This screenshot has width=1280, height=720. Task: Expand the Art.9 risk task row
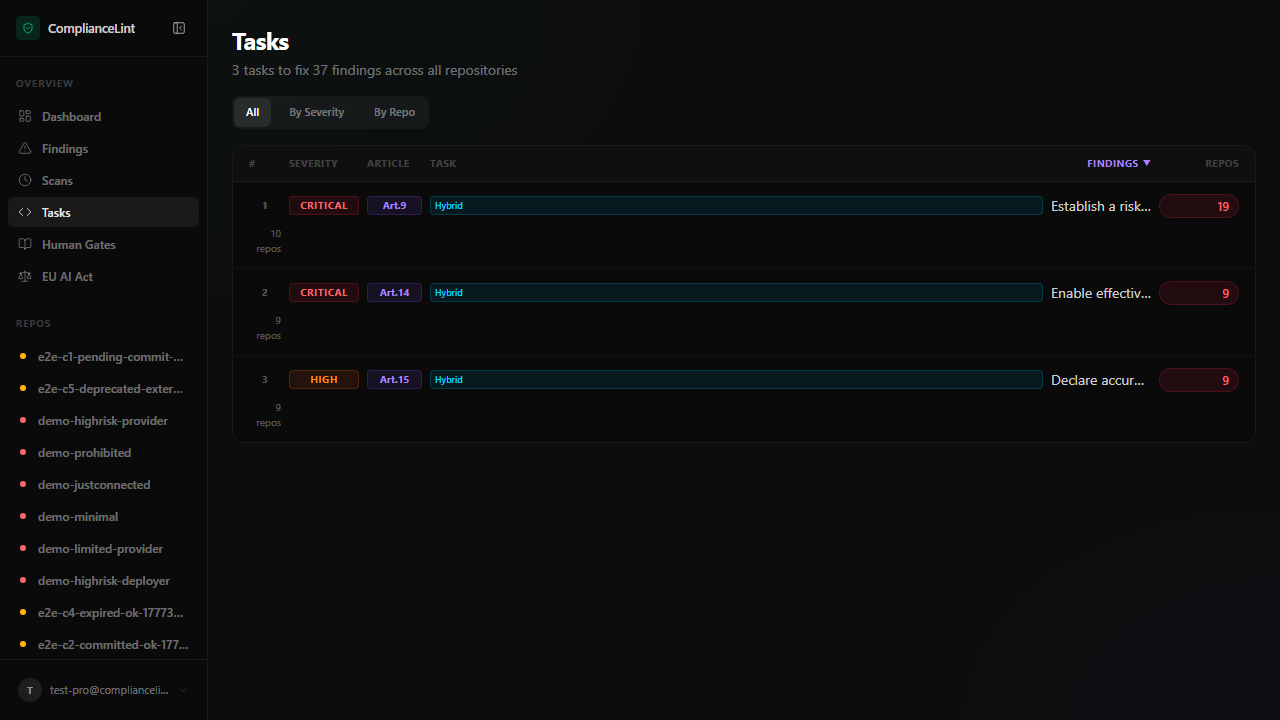coord(1100,206)
